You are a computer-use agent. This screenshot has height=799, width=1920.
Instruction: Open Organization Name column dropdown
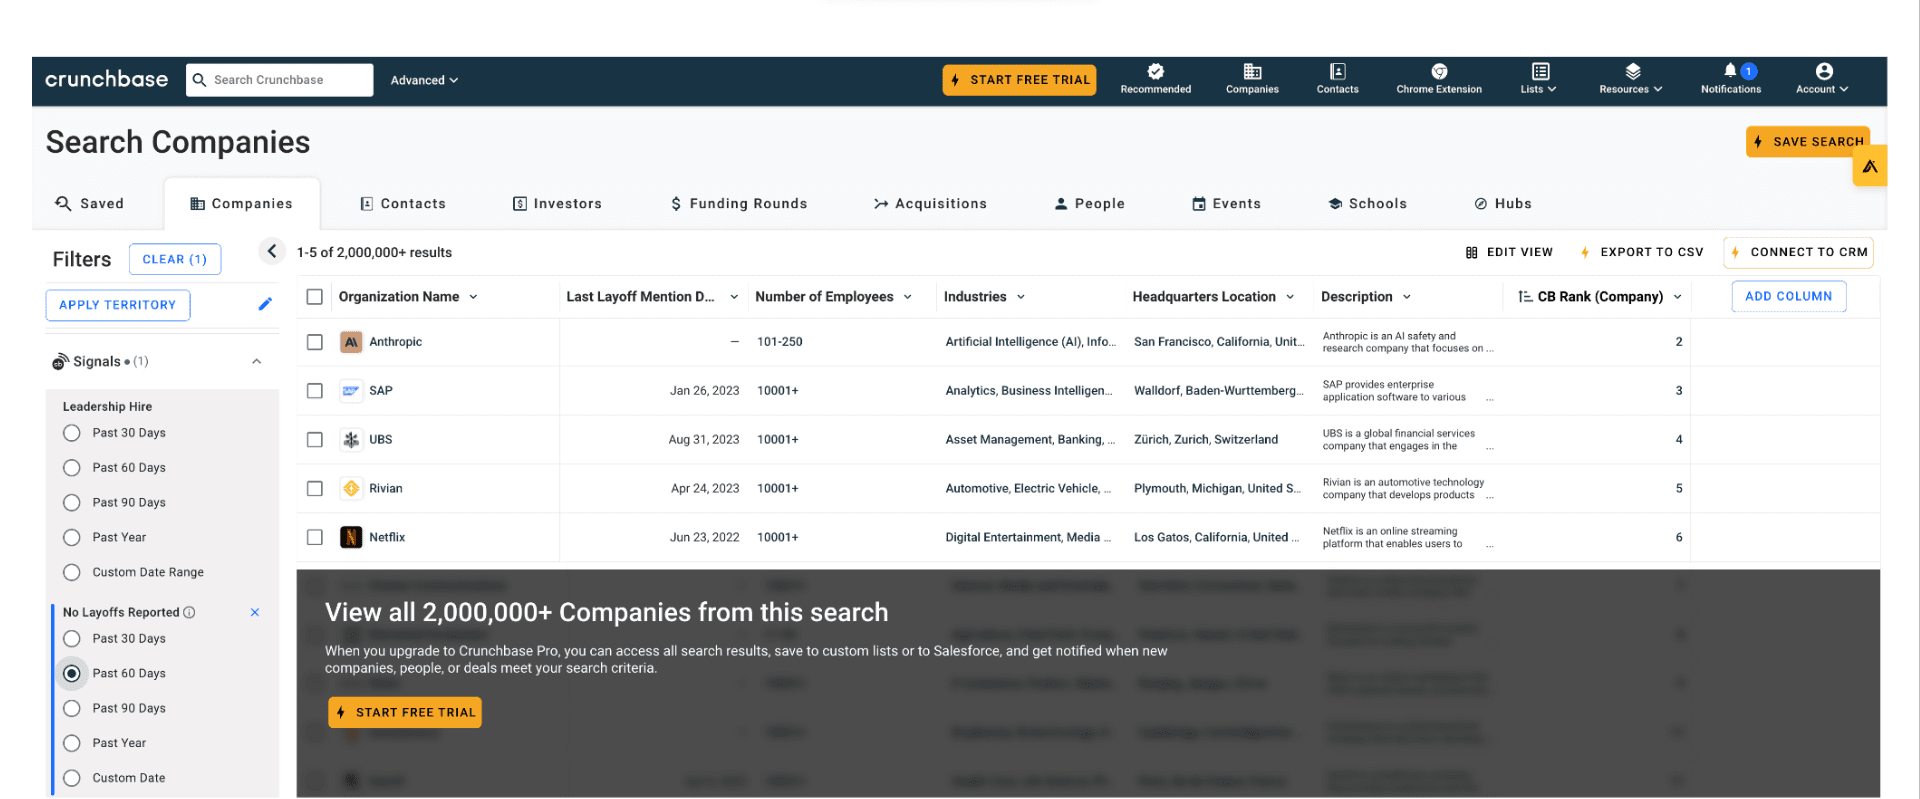[473, 297]
